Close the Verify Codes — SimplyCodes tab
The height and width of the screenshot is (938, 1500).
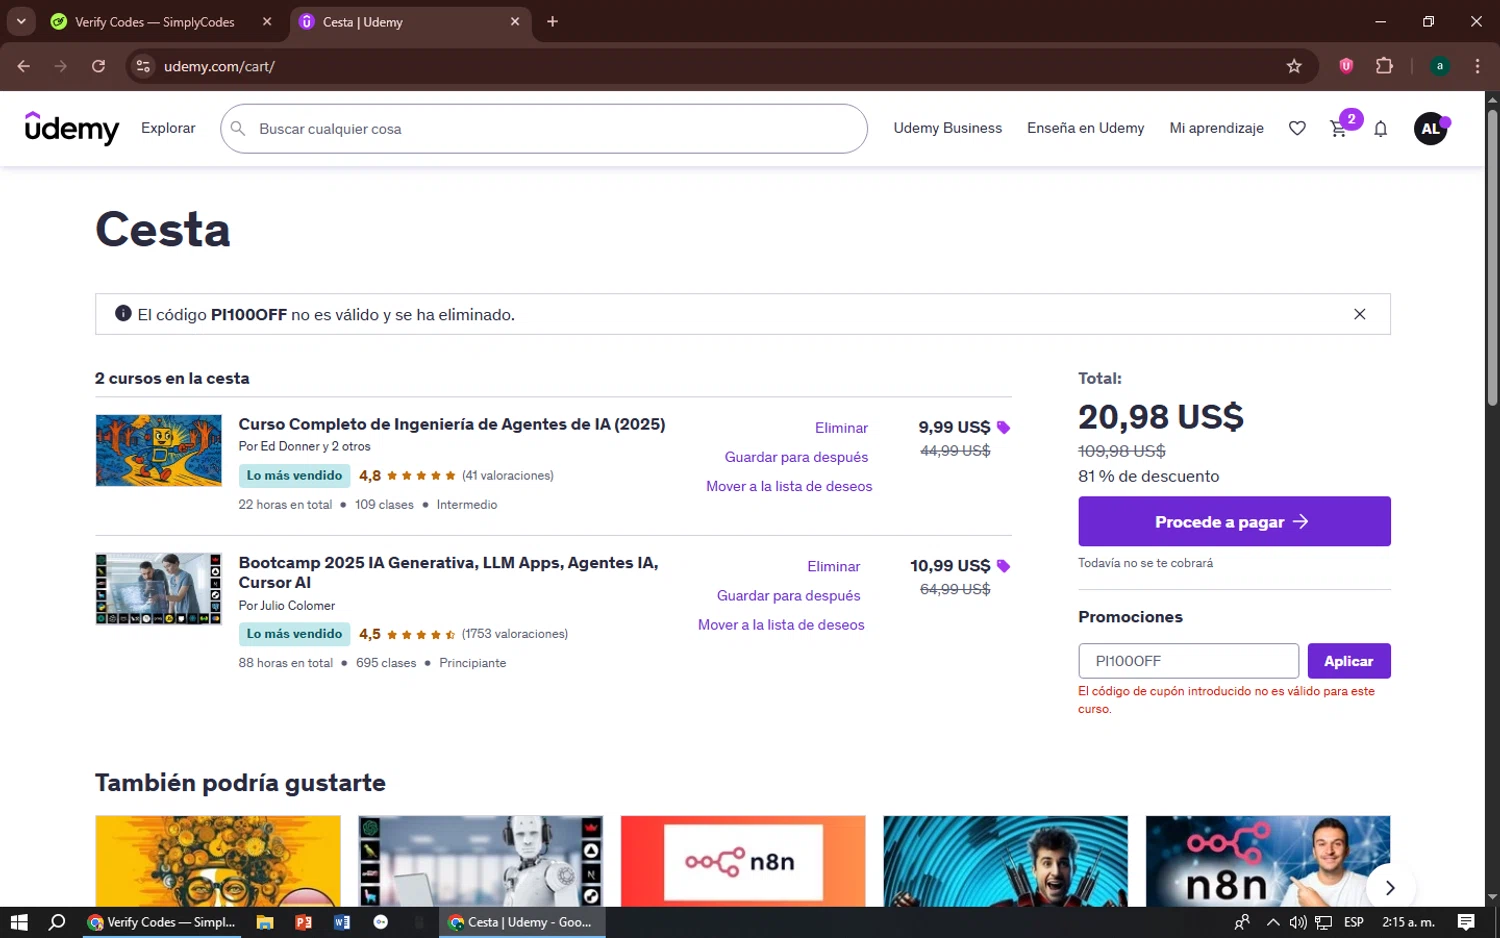(x=267, y=21)
